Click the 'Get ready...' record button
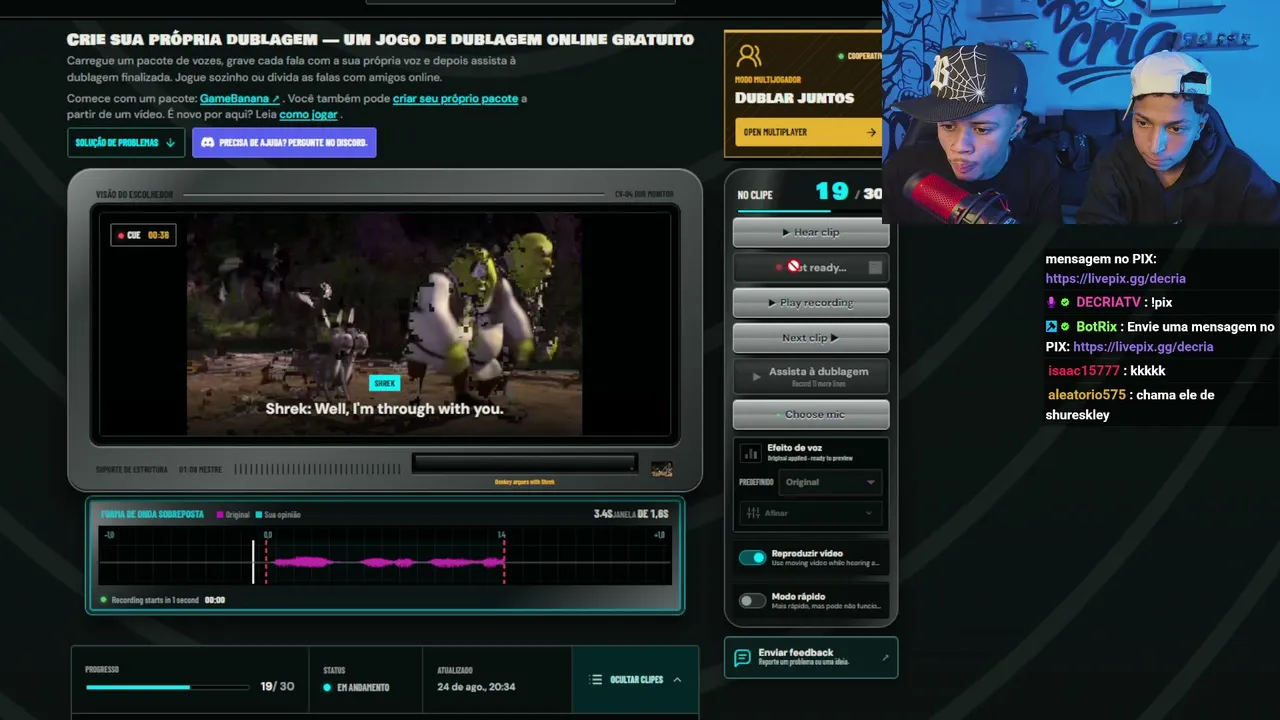This screenshot has height=720, width=1280. coord(811,267)
